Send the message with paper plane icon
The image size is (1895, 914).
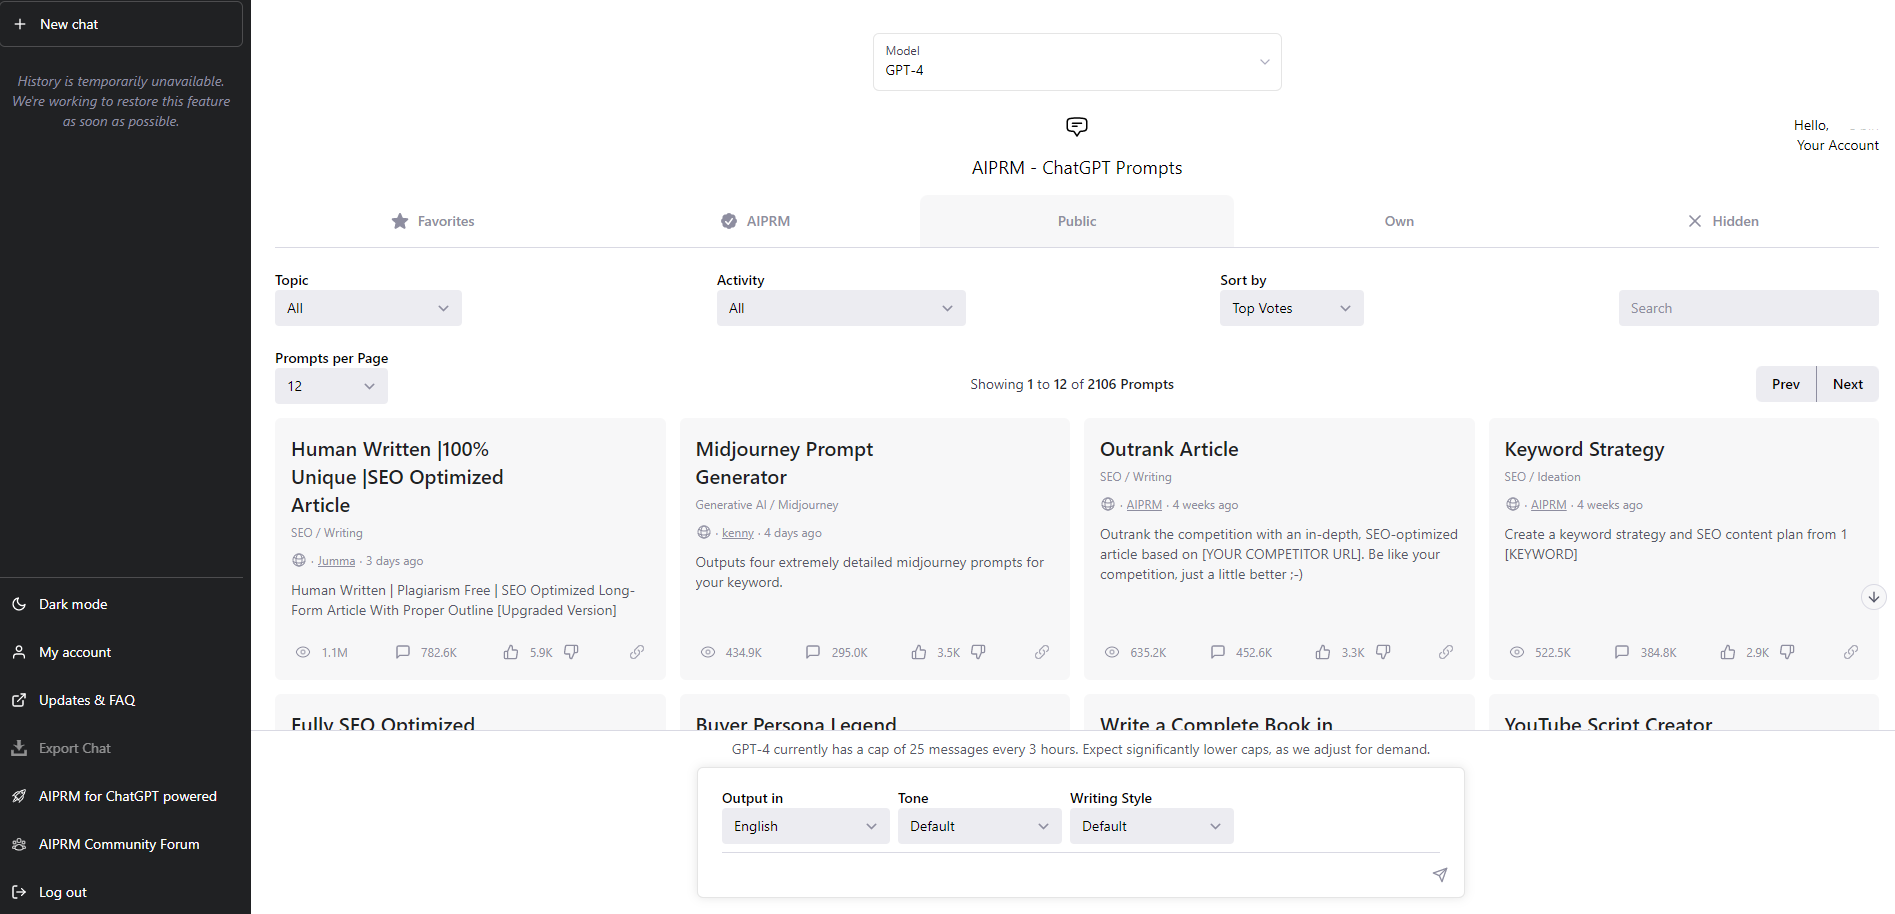click(1440, 874)
